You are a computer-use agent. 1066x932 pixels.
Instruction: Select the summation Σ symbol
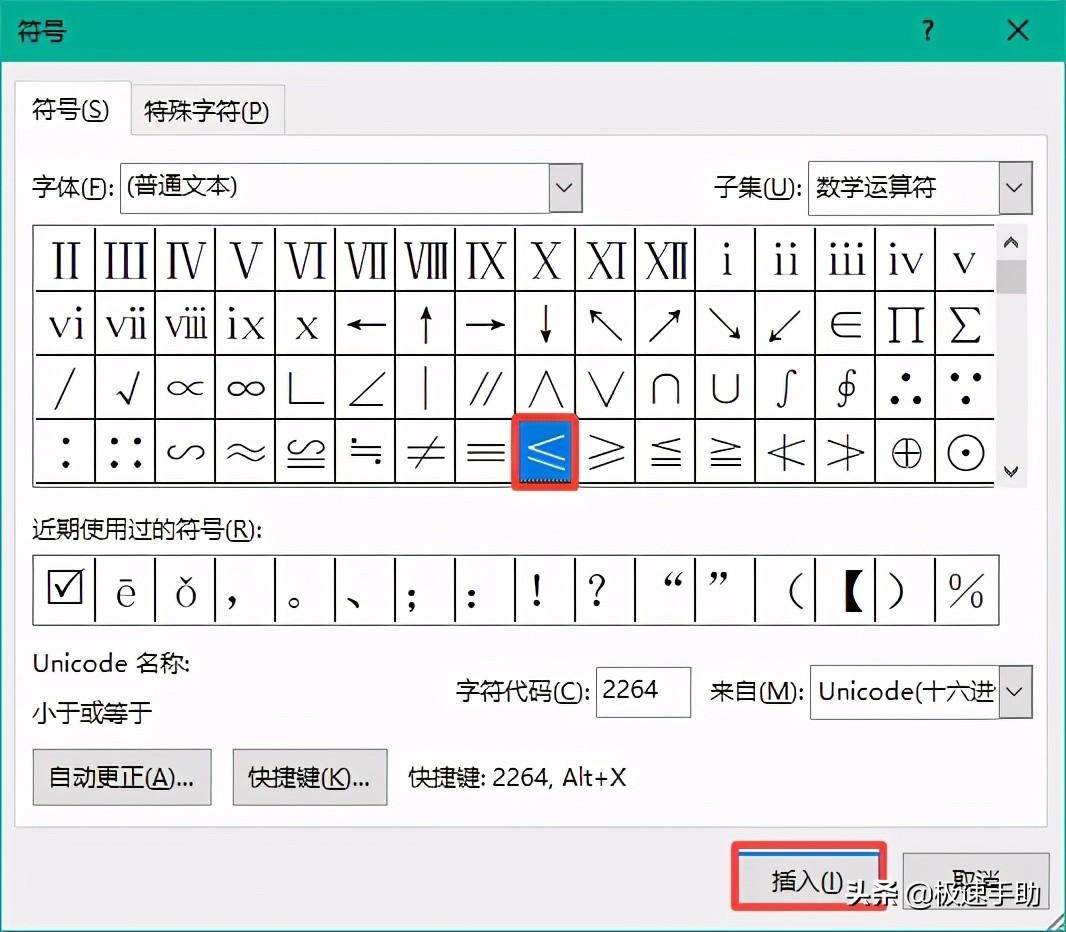pyautogui.click(x=965, y=323)
